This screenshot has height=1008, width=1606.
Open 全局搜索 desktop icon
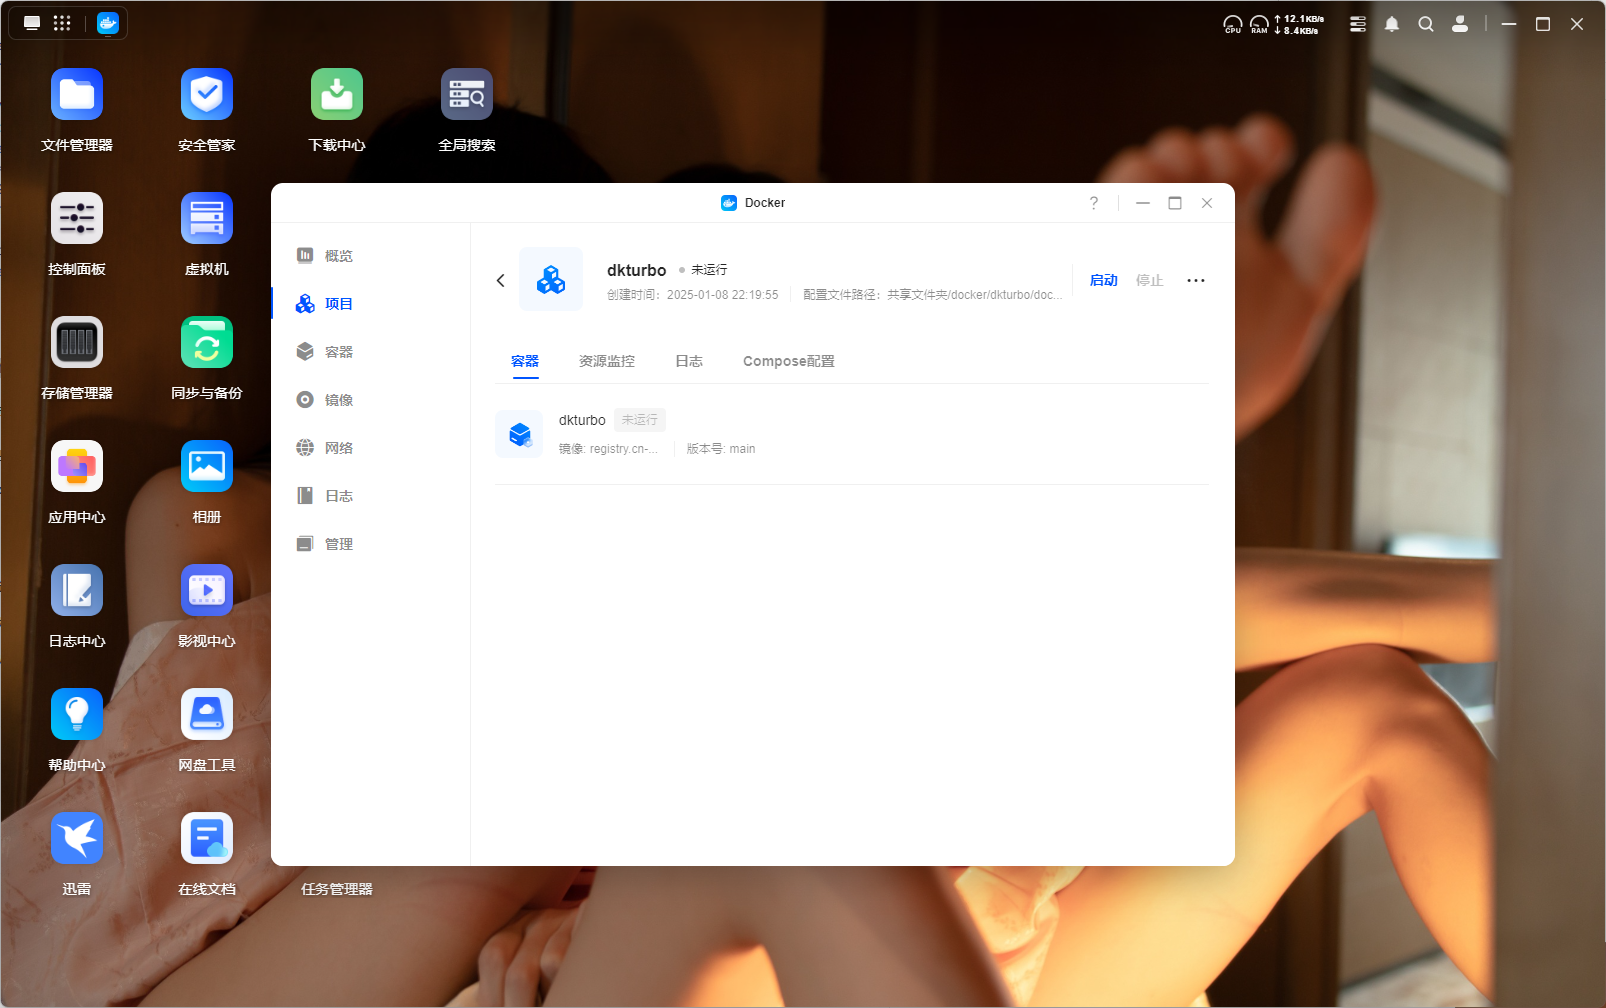(x=467, y=95)
